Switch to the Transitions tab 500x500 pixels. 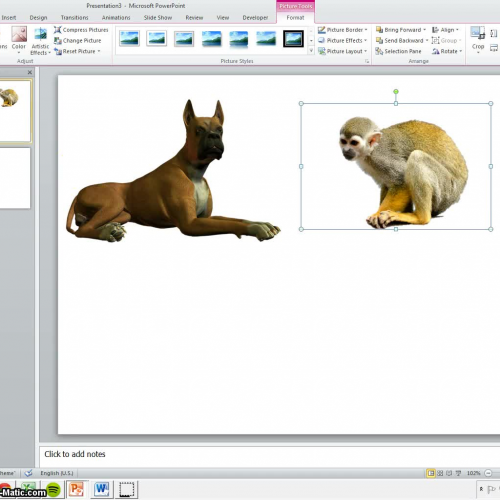(x=74, y=18)
